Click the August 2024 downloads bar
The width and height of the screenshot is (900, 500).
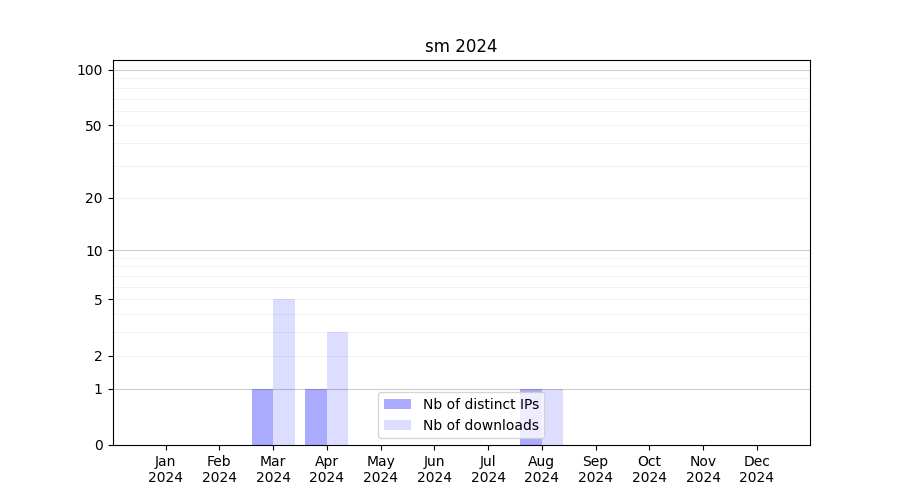553,416
